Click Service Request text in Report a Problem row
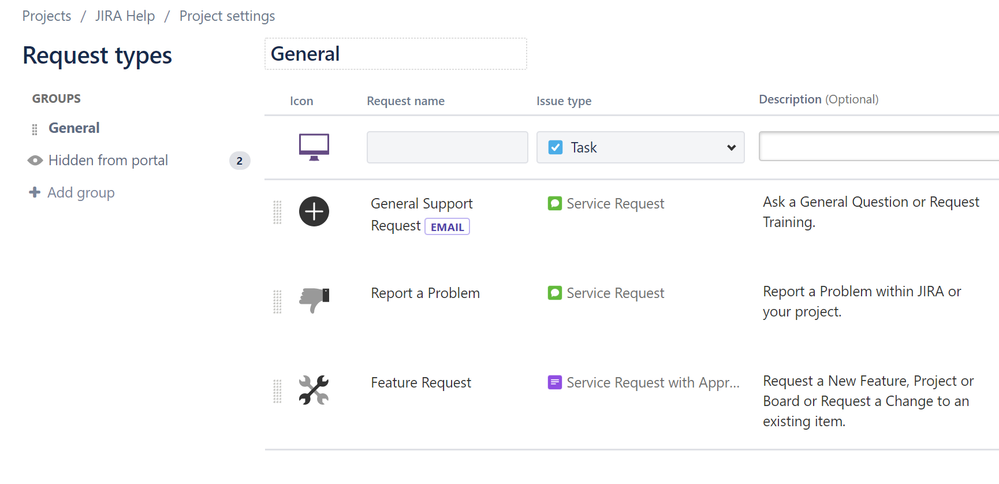Viewport: 999px width, 484px height. [615, 293]
